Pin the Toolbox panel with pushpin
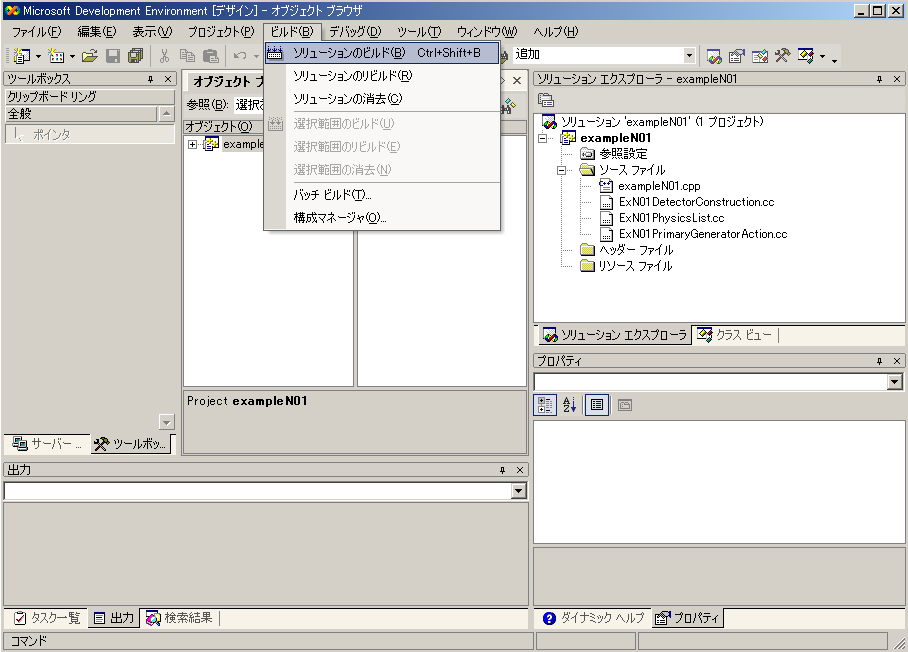Screen dimensions: 908x652 click(151, 79)
